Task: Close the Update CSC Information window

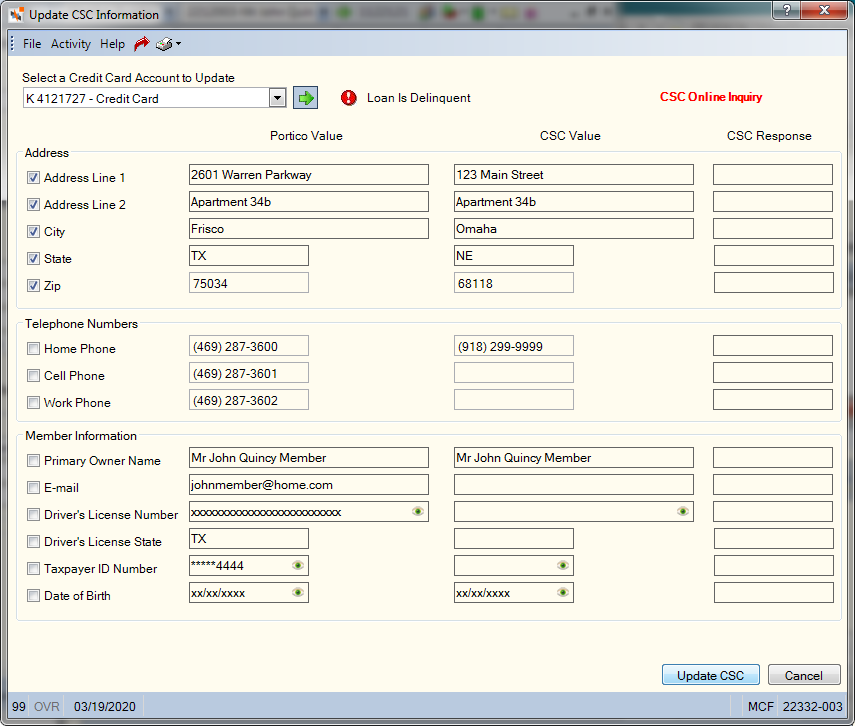Action: click(825, 10)
